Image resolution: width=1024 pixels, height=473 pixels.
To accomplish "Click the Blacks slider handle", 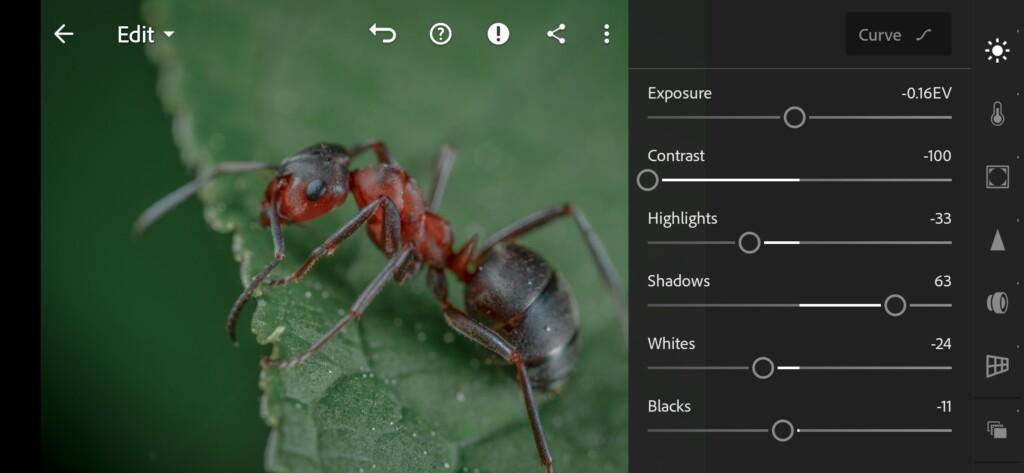I will (782, 431).
